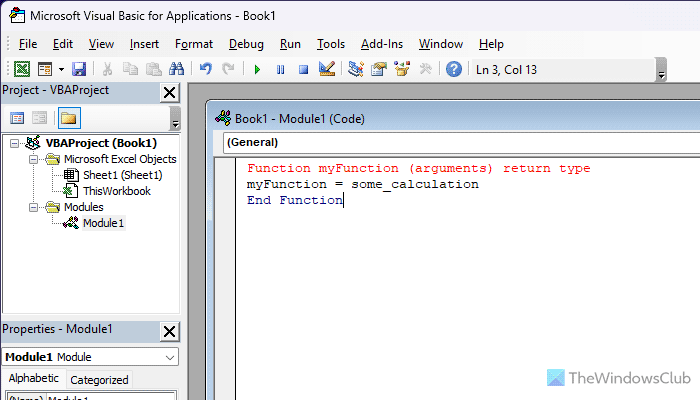Click the Insert UserForm toolbar icon
The height and width of the screenshot is (400, 700).
[x=45, y=69]
